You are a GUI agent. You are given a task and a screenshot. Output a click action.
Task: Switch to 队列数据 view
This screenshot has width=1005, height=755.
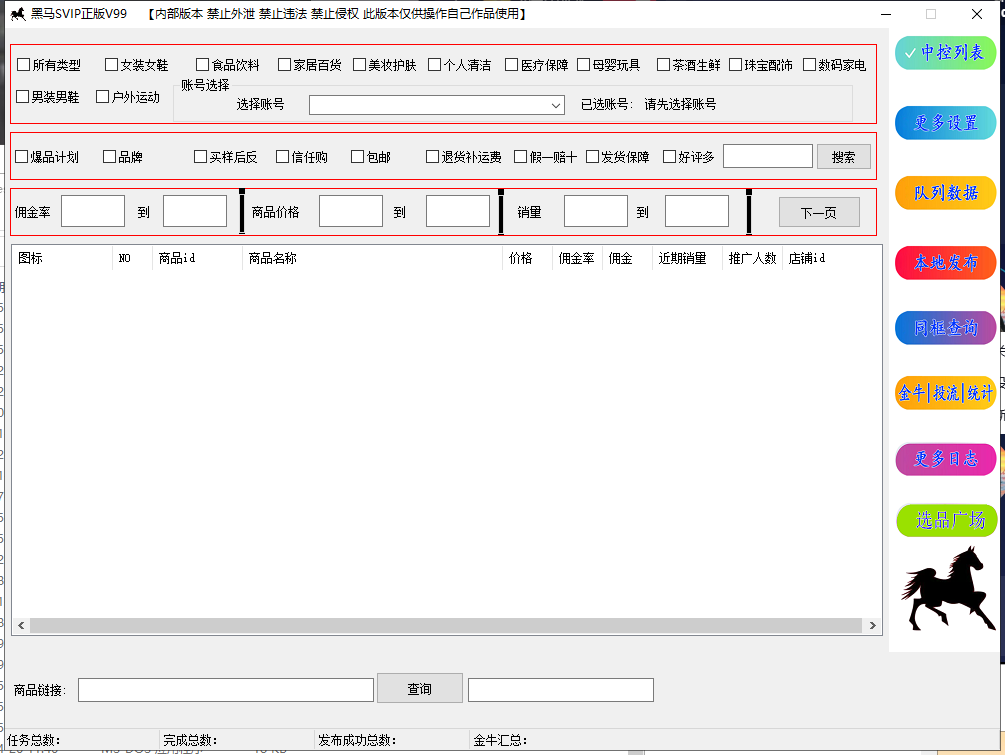coord(946,193)
